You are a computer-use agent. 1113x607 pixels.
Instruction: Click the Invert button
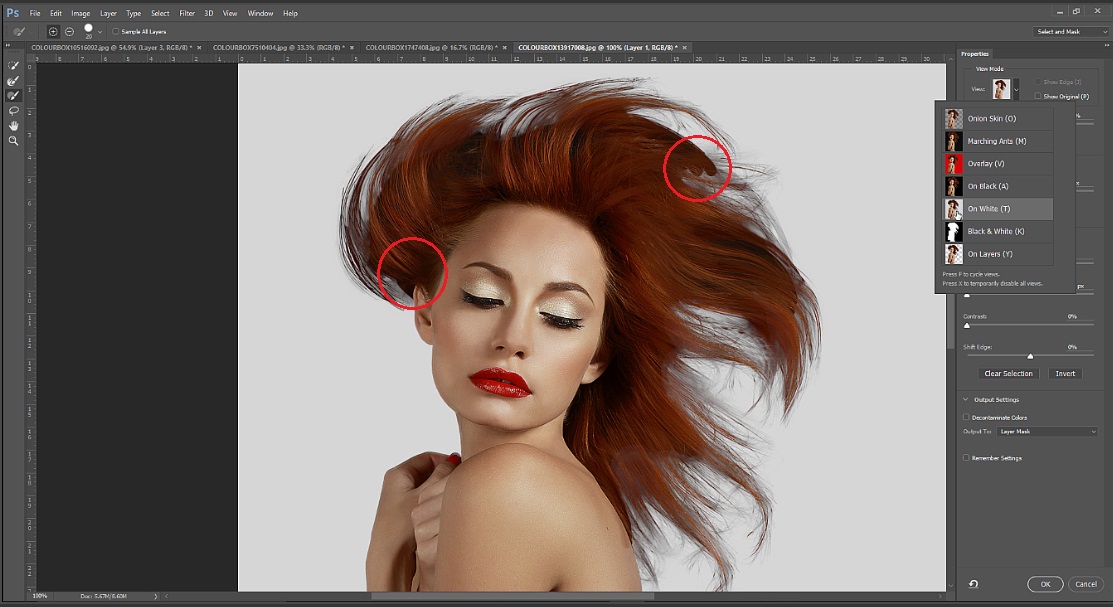[1065, 374]
